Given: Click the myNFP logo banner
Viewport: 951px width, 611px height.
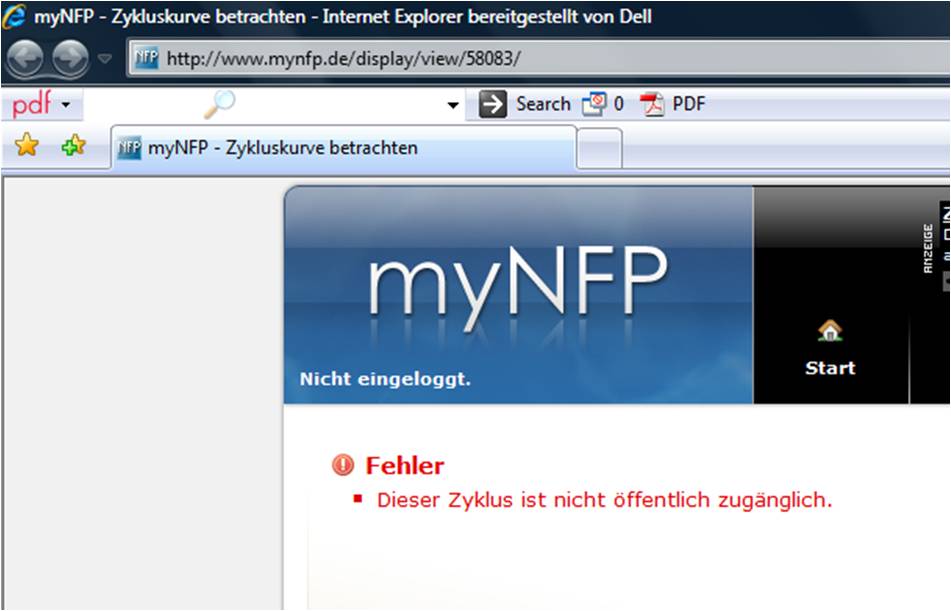Looking at the screenshot, I should pyautogui.click(x=517, y=290).
